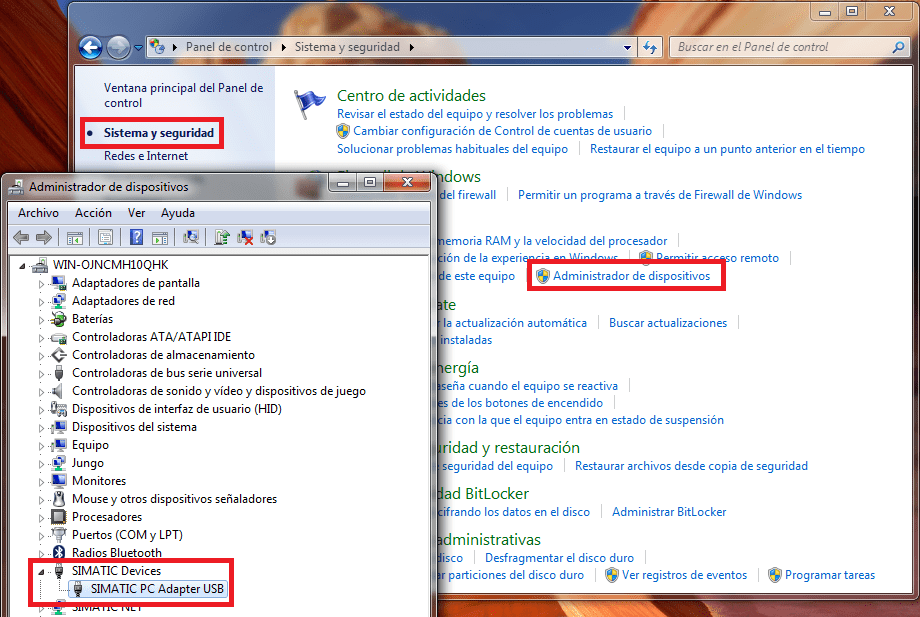The height and width of the screenshot is (617, 920).
Task: Click the Mouse y otros dispositivos icon
Action: (x=59, y=499)
